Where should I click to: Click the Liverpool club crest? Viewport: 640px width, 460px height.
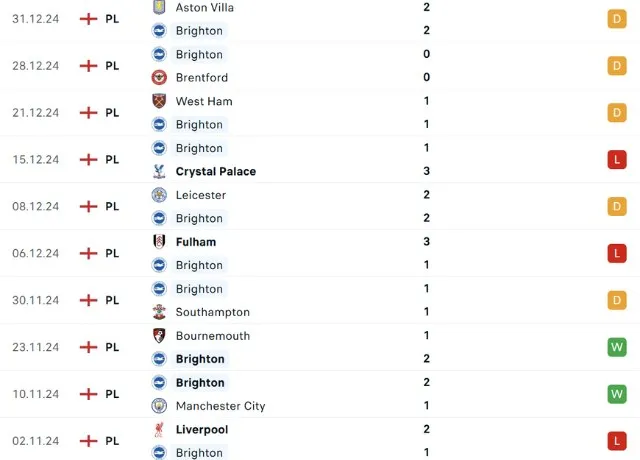(x=159, y=429)
